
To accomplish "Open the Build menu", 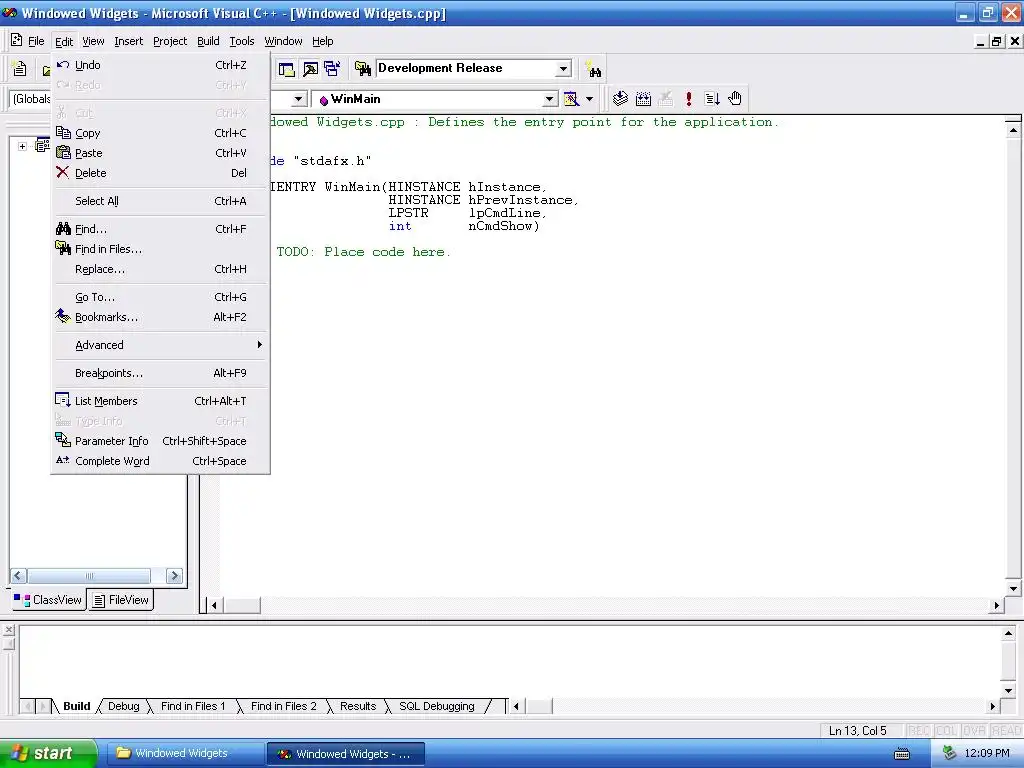I will click(208, 41).
